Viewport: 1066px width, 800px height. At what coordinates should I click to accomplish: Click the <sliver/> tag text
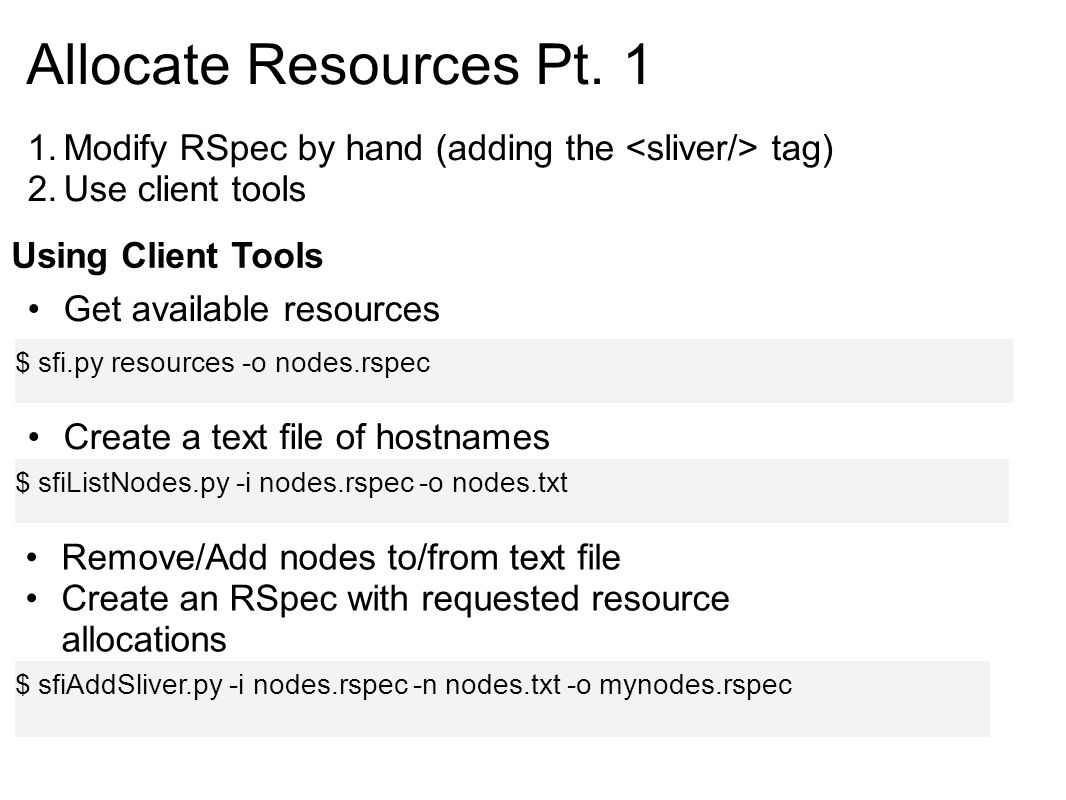click(691, 149)
